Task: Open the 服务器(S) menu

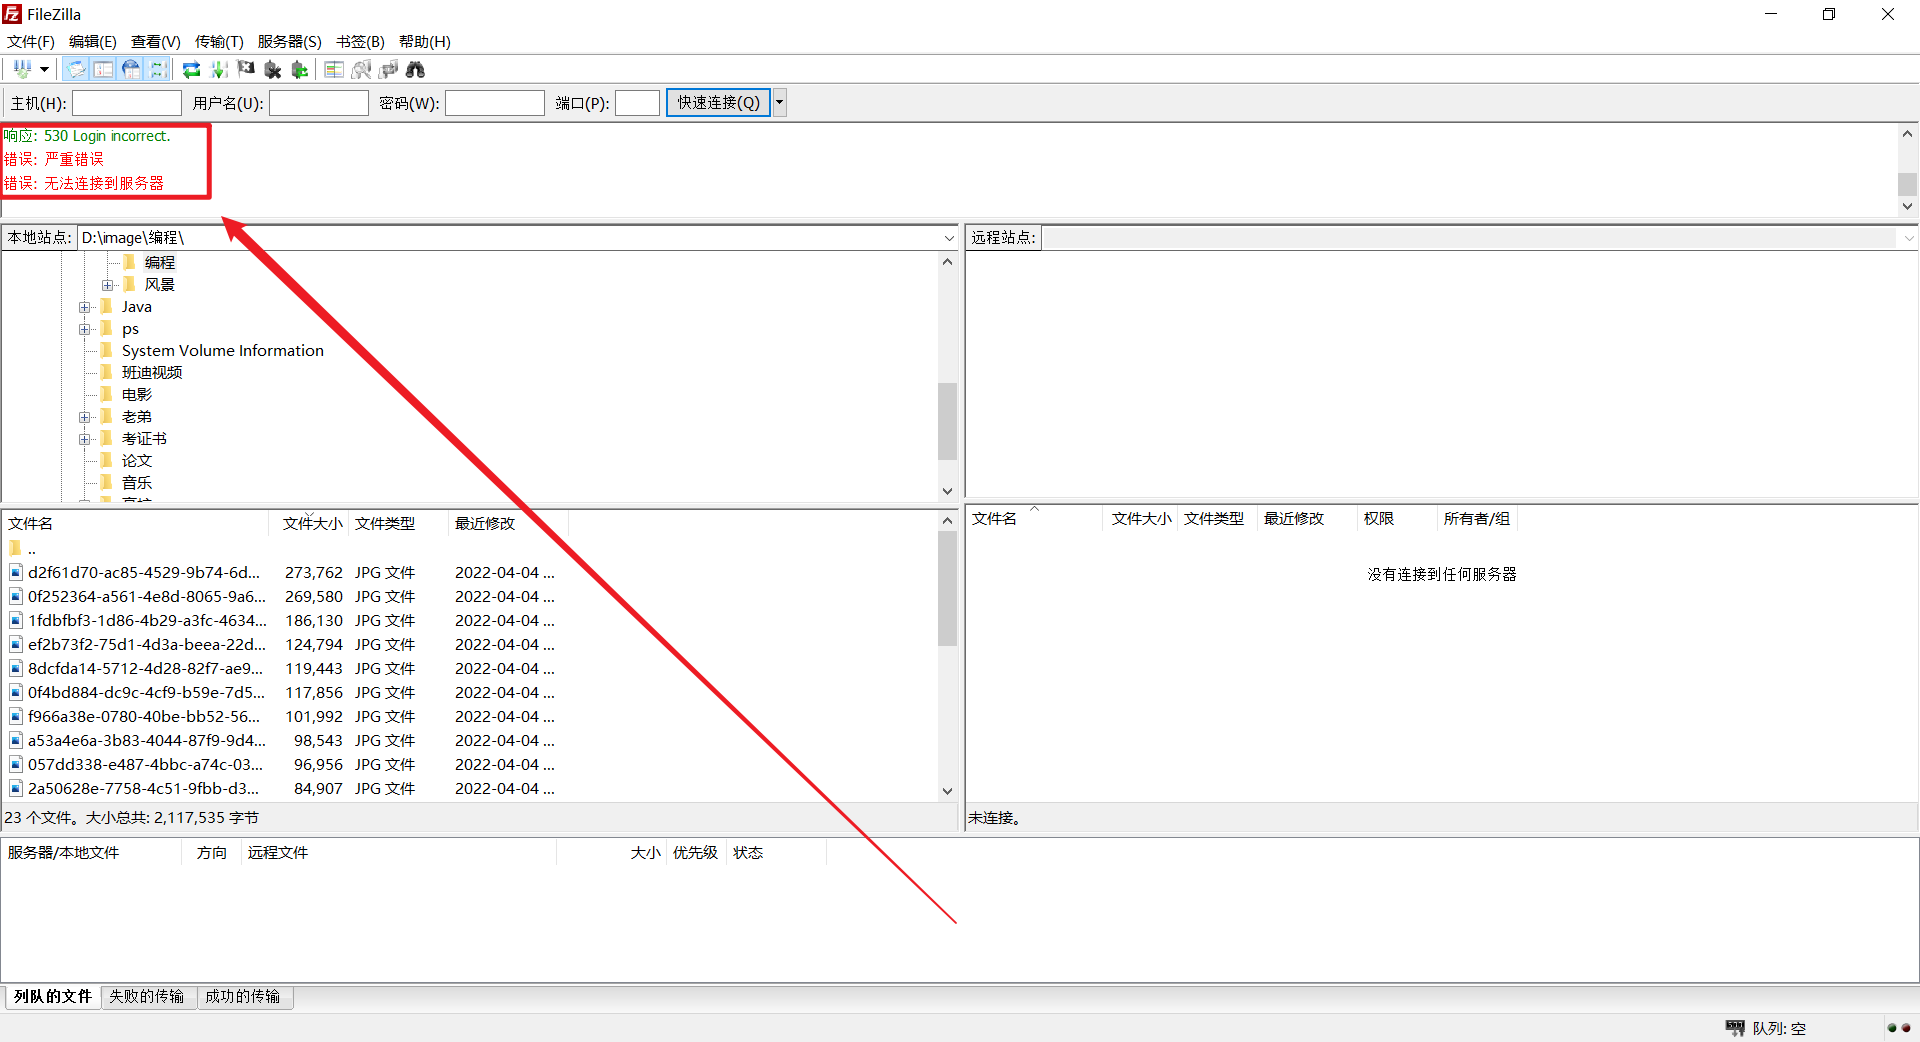Action: click(x=290, y=41)
